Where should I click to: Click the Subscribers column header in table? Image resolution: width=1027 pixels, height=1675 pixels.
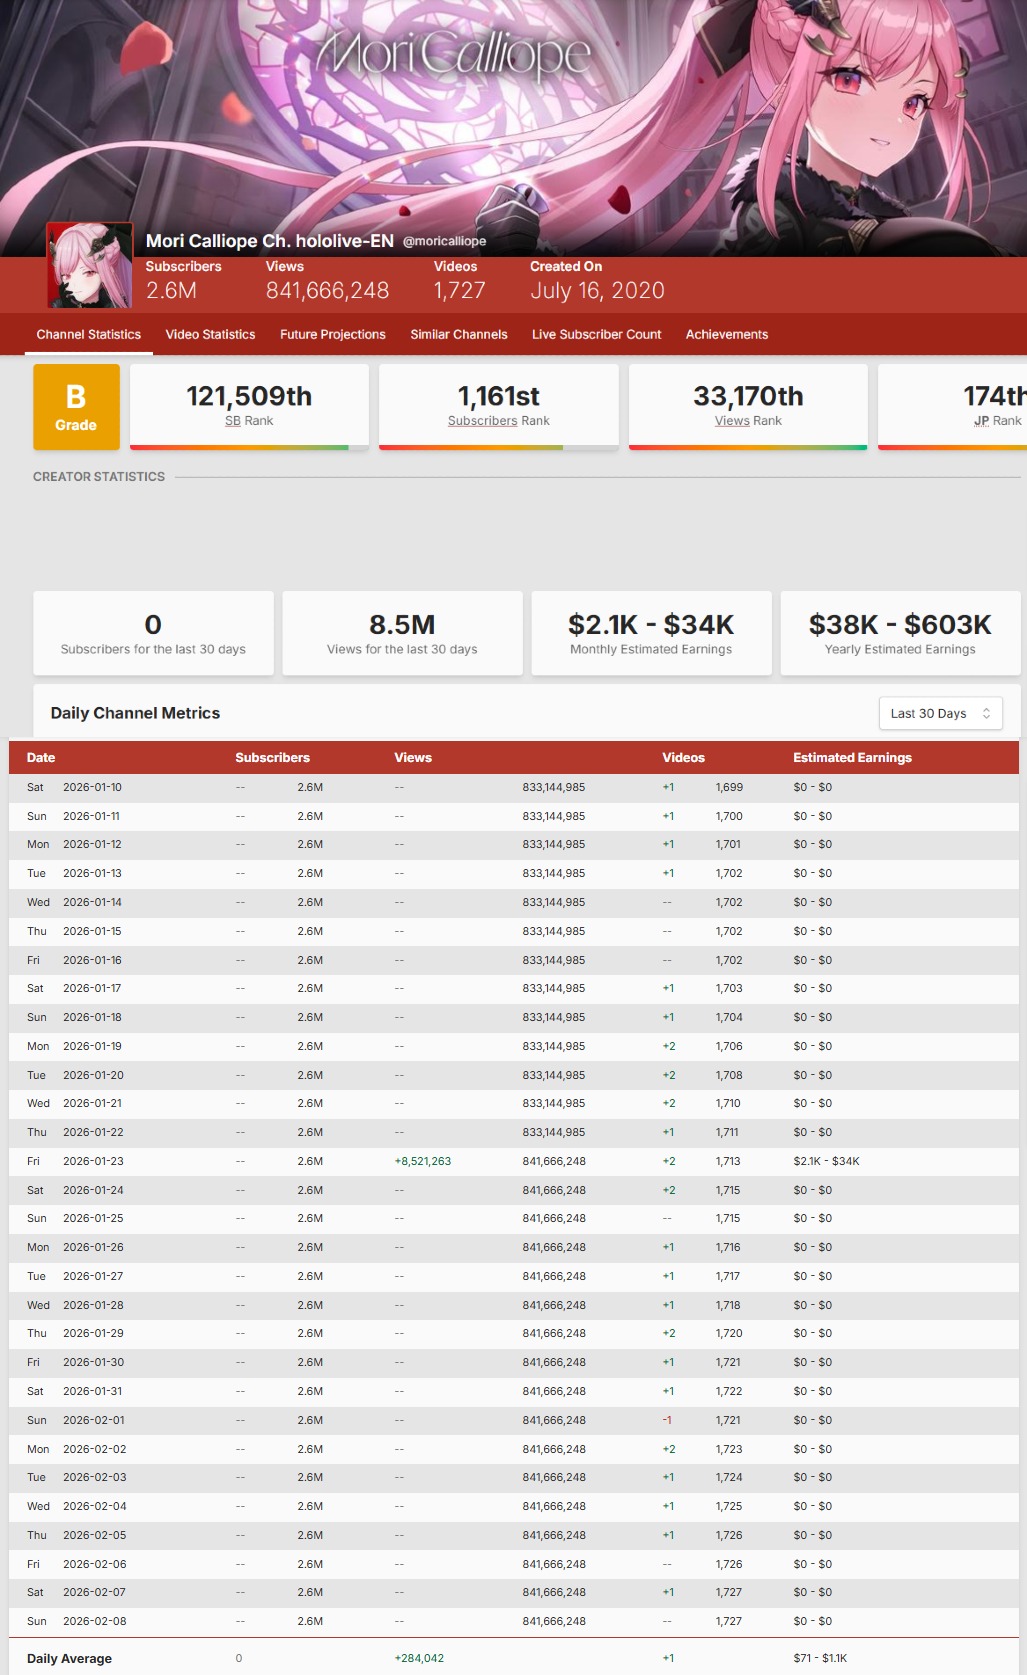point(272,757)
